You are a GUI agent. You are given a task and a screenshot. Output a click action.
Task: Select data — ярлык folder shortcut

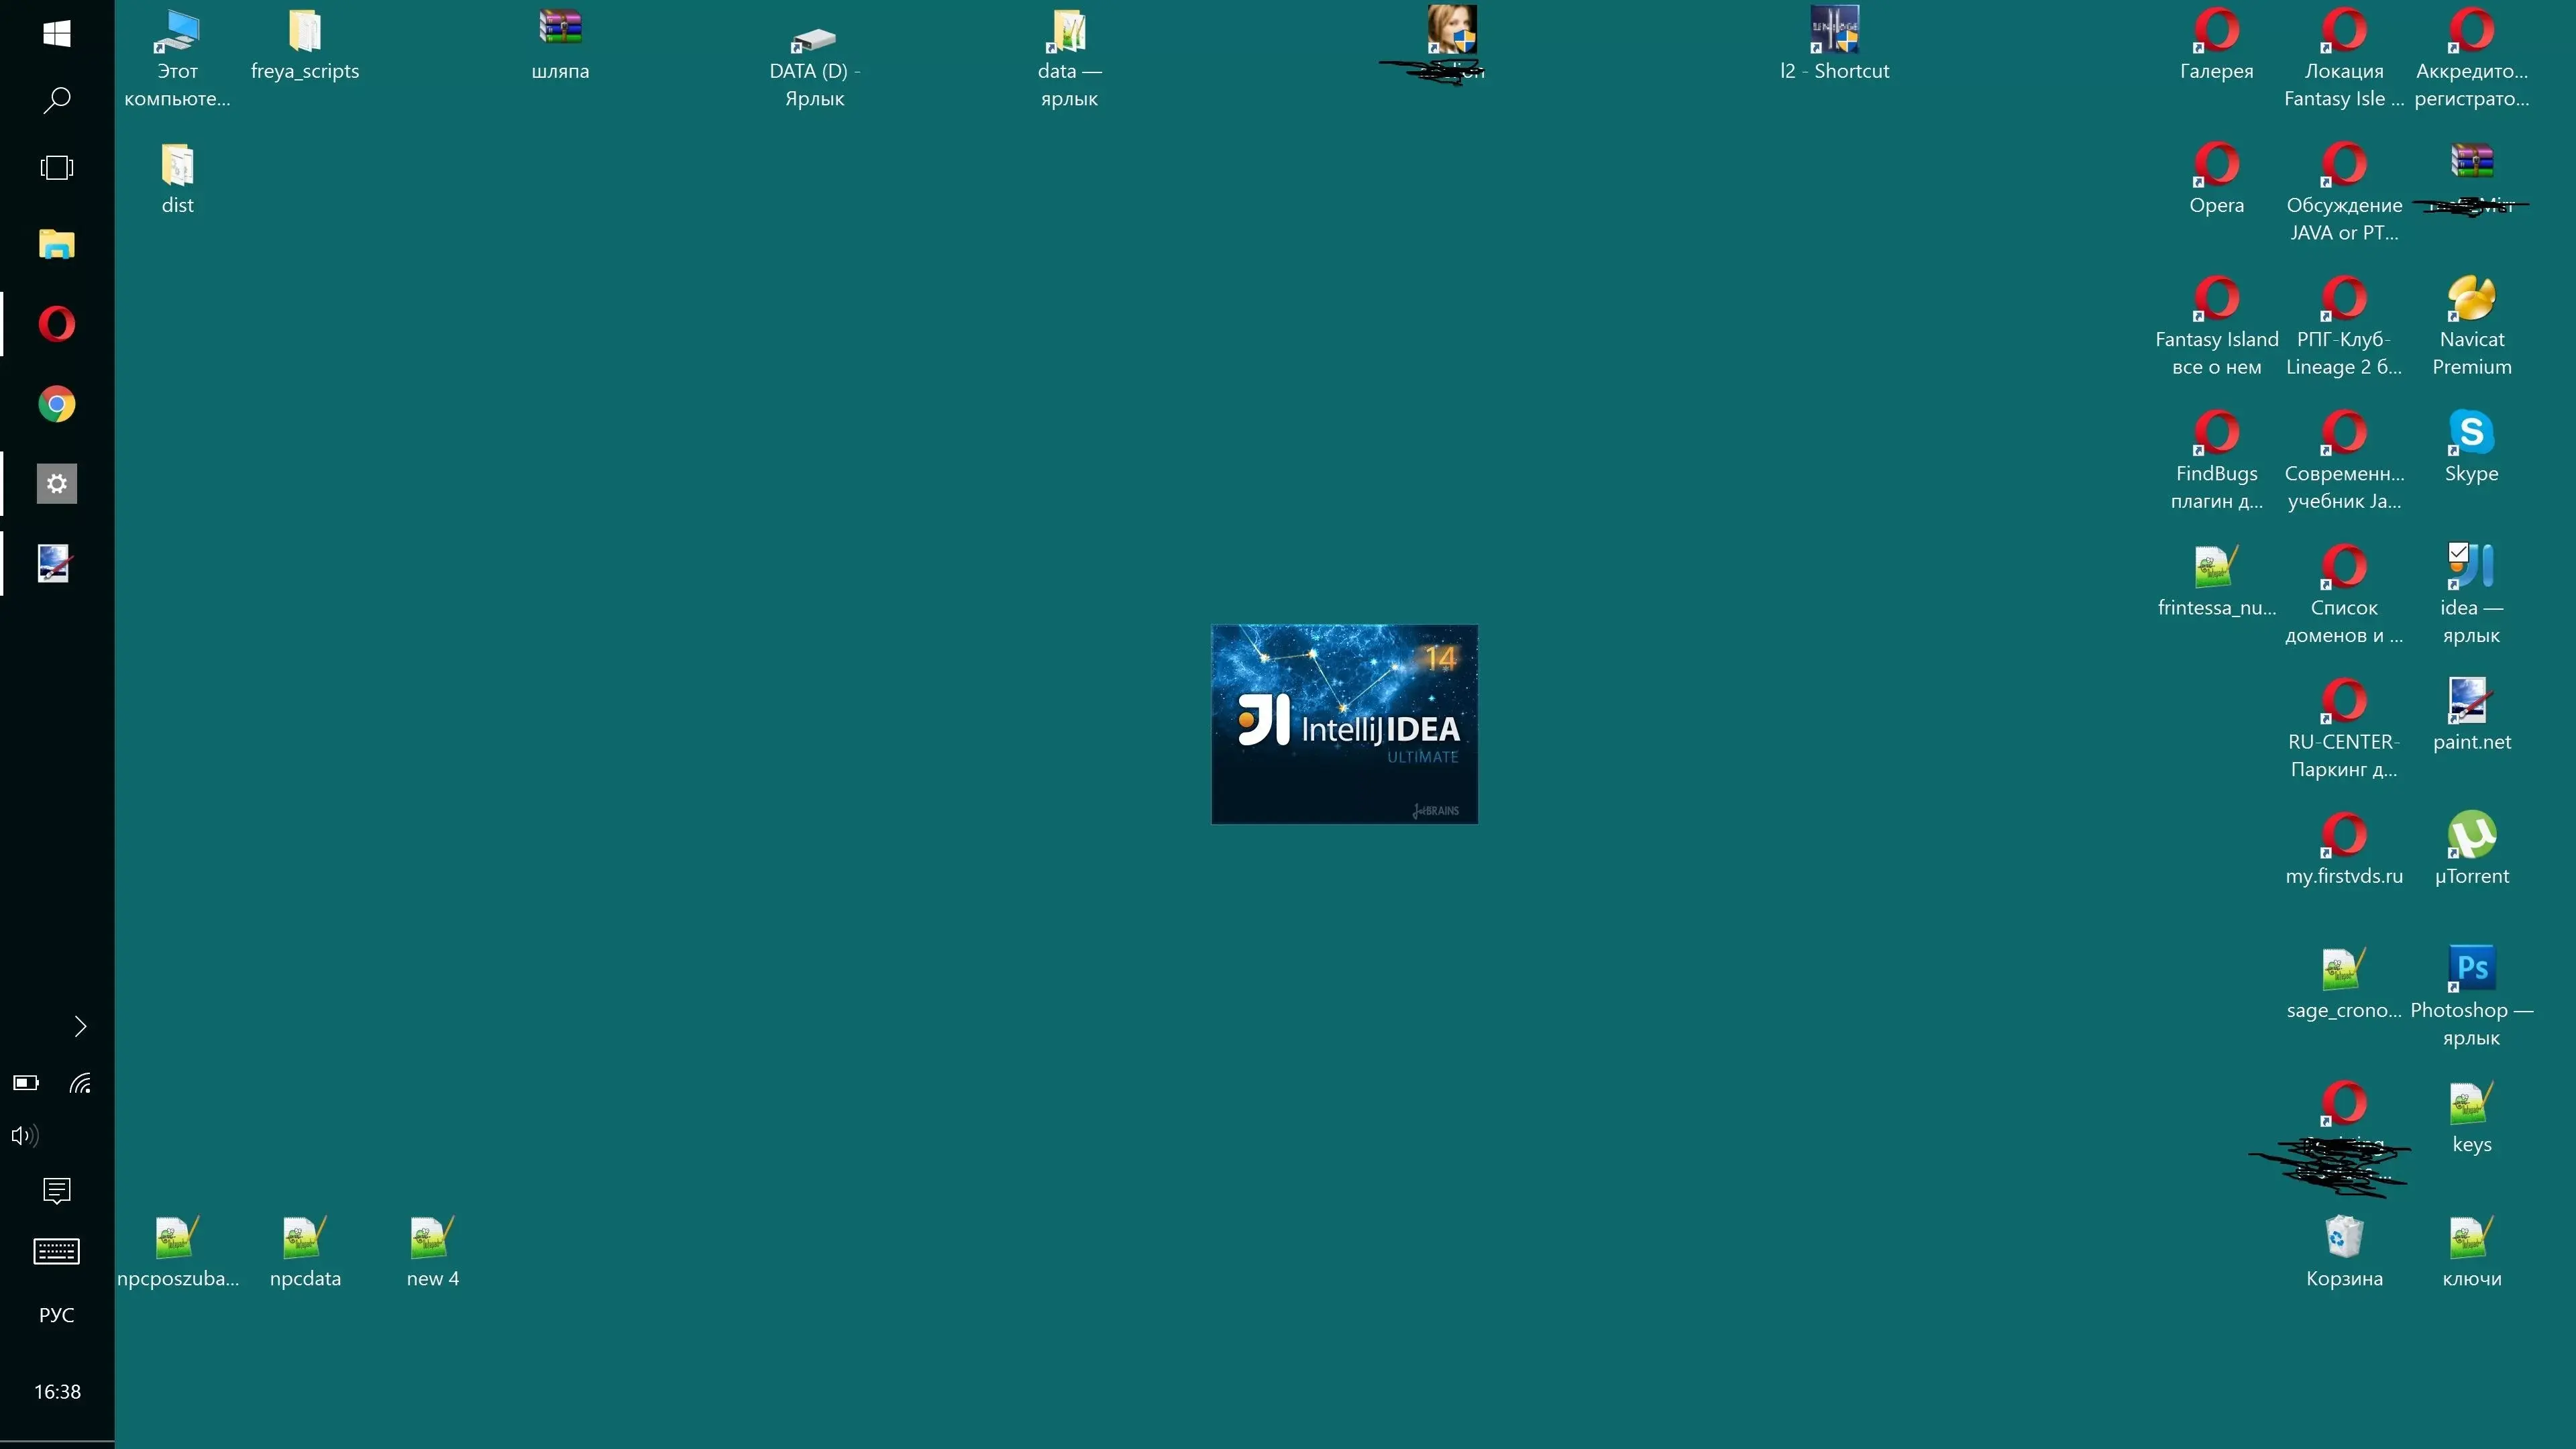(1069, 58)
